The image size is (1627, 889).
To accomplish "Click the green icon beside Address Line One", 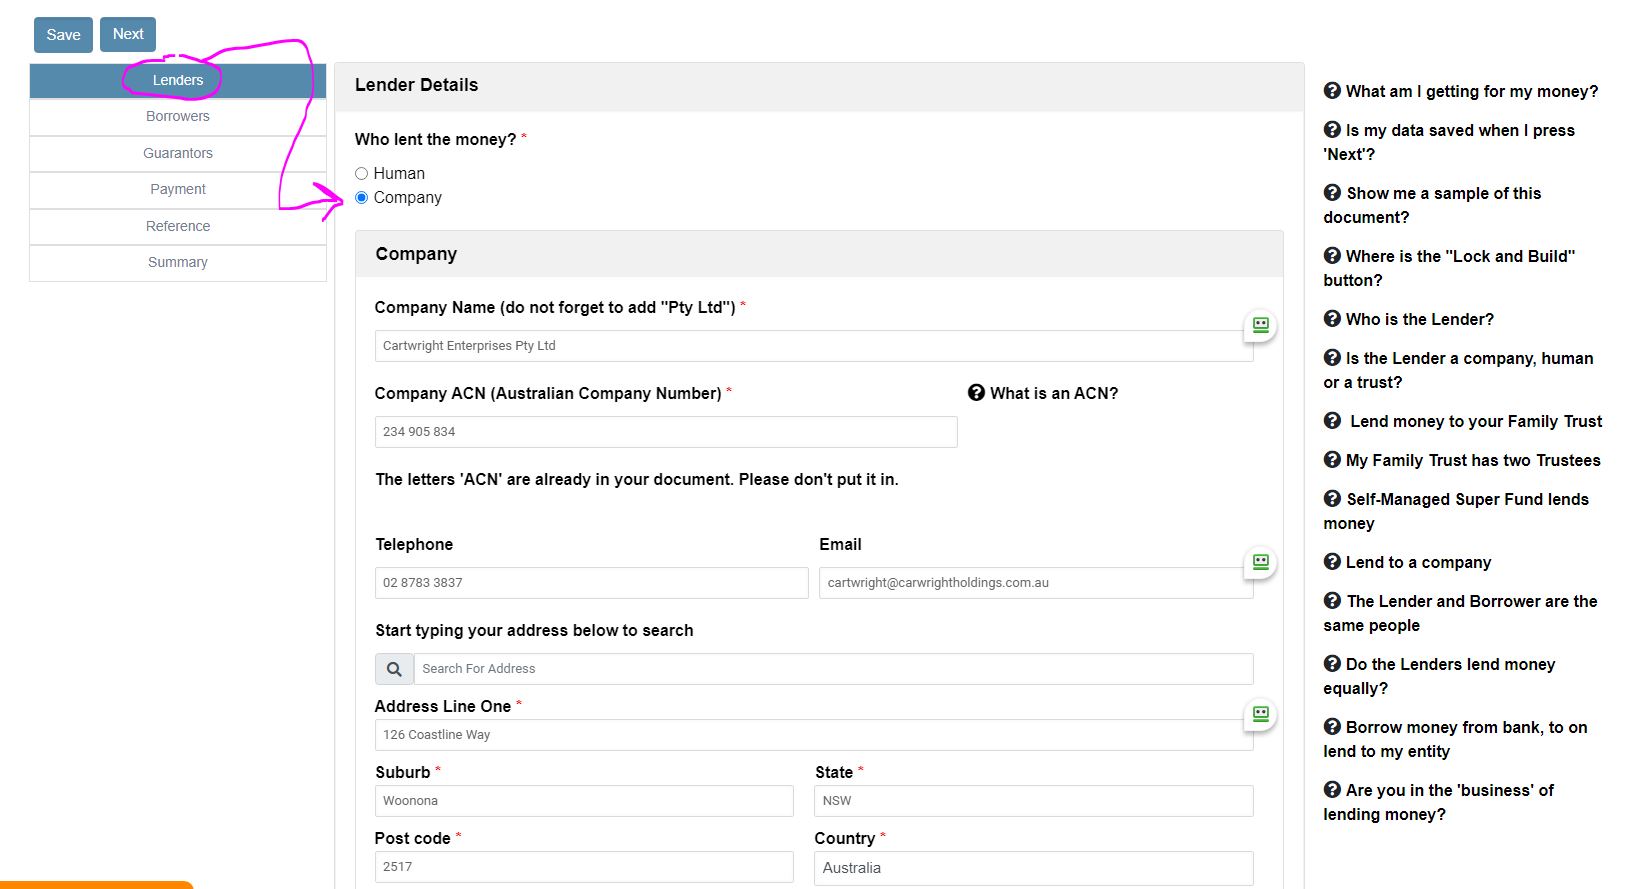I will pyautogui.click(x=1260, y=714).
